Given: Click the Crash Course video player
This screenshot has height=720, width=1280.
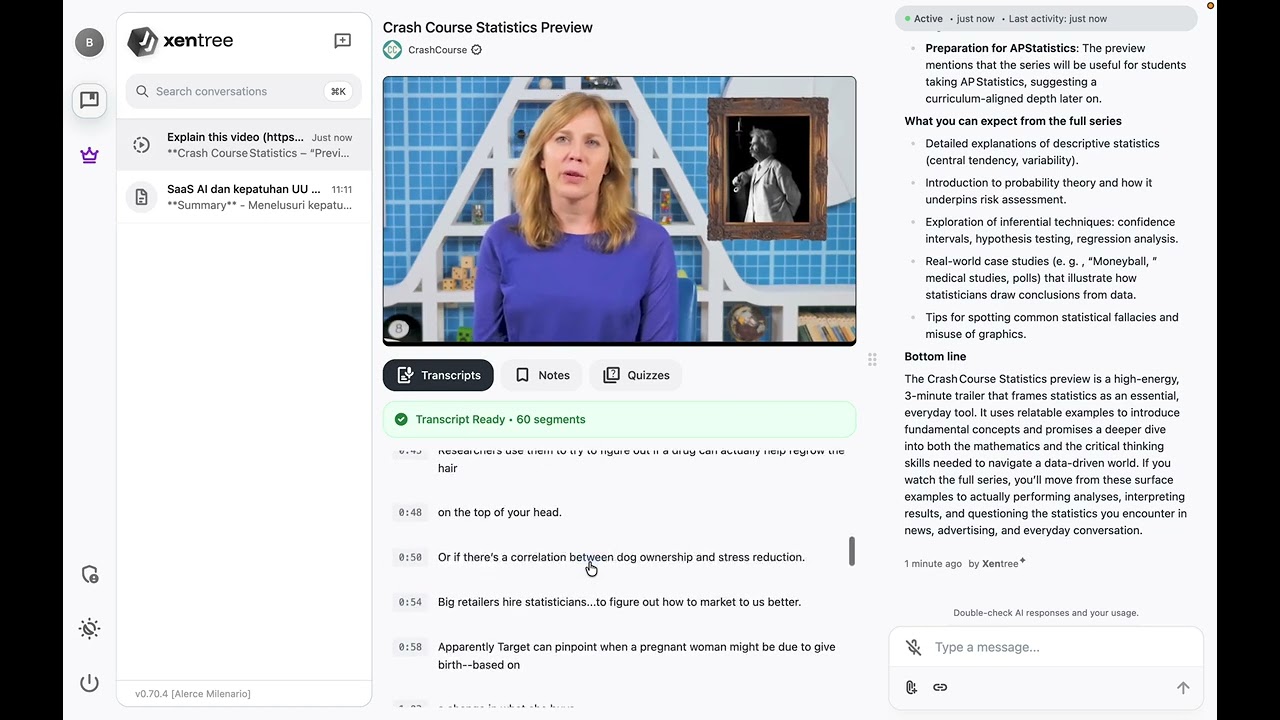Looking at the screenshot, I should click(619, 211).
